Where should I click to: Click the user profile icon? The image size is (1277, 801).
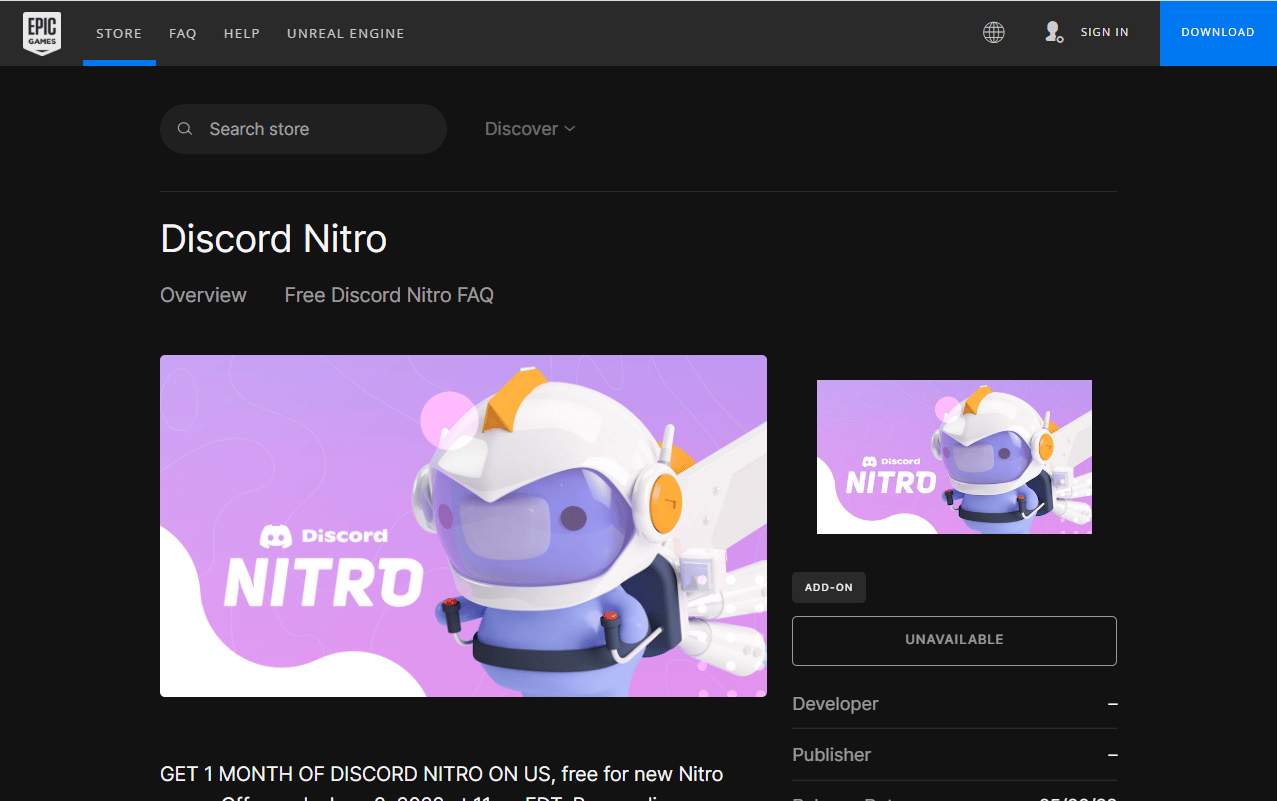pyautogui.click(x=1053, y=33)
